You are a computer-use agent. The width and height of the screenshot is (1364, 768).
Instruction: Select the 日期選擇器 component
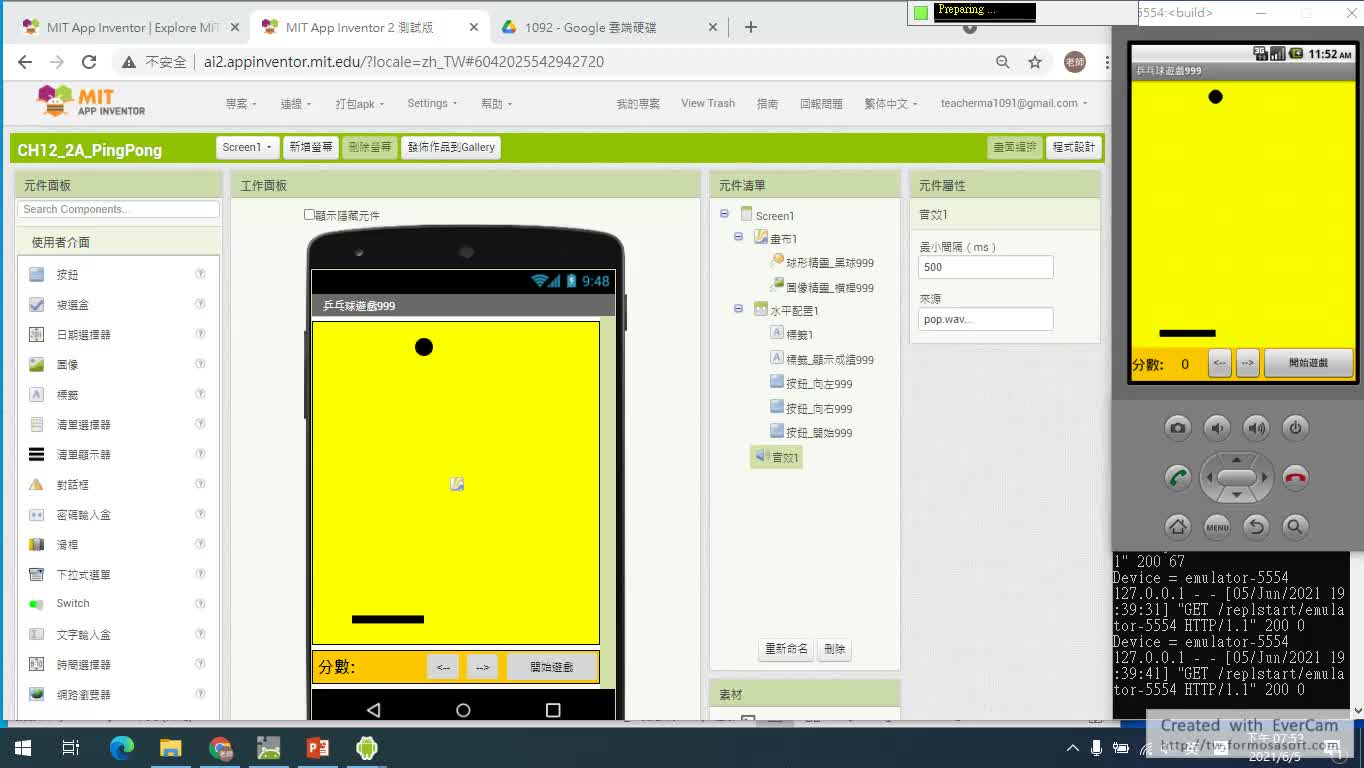click(x=83, y=334)
